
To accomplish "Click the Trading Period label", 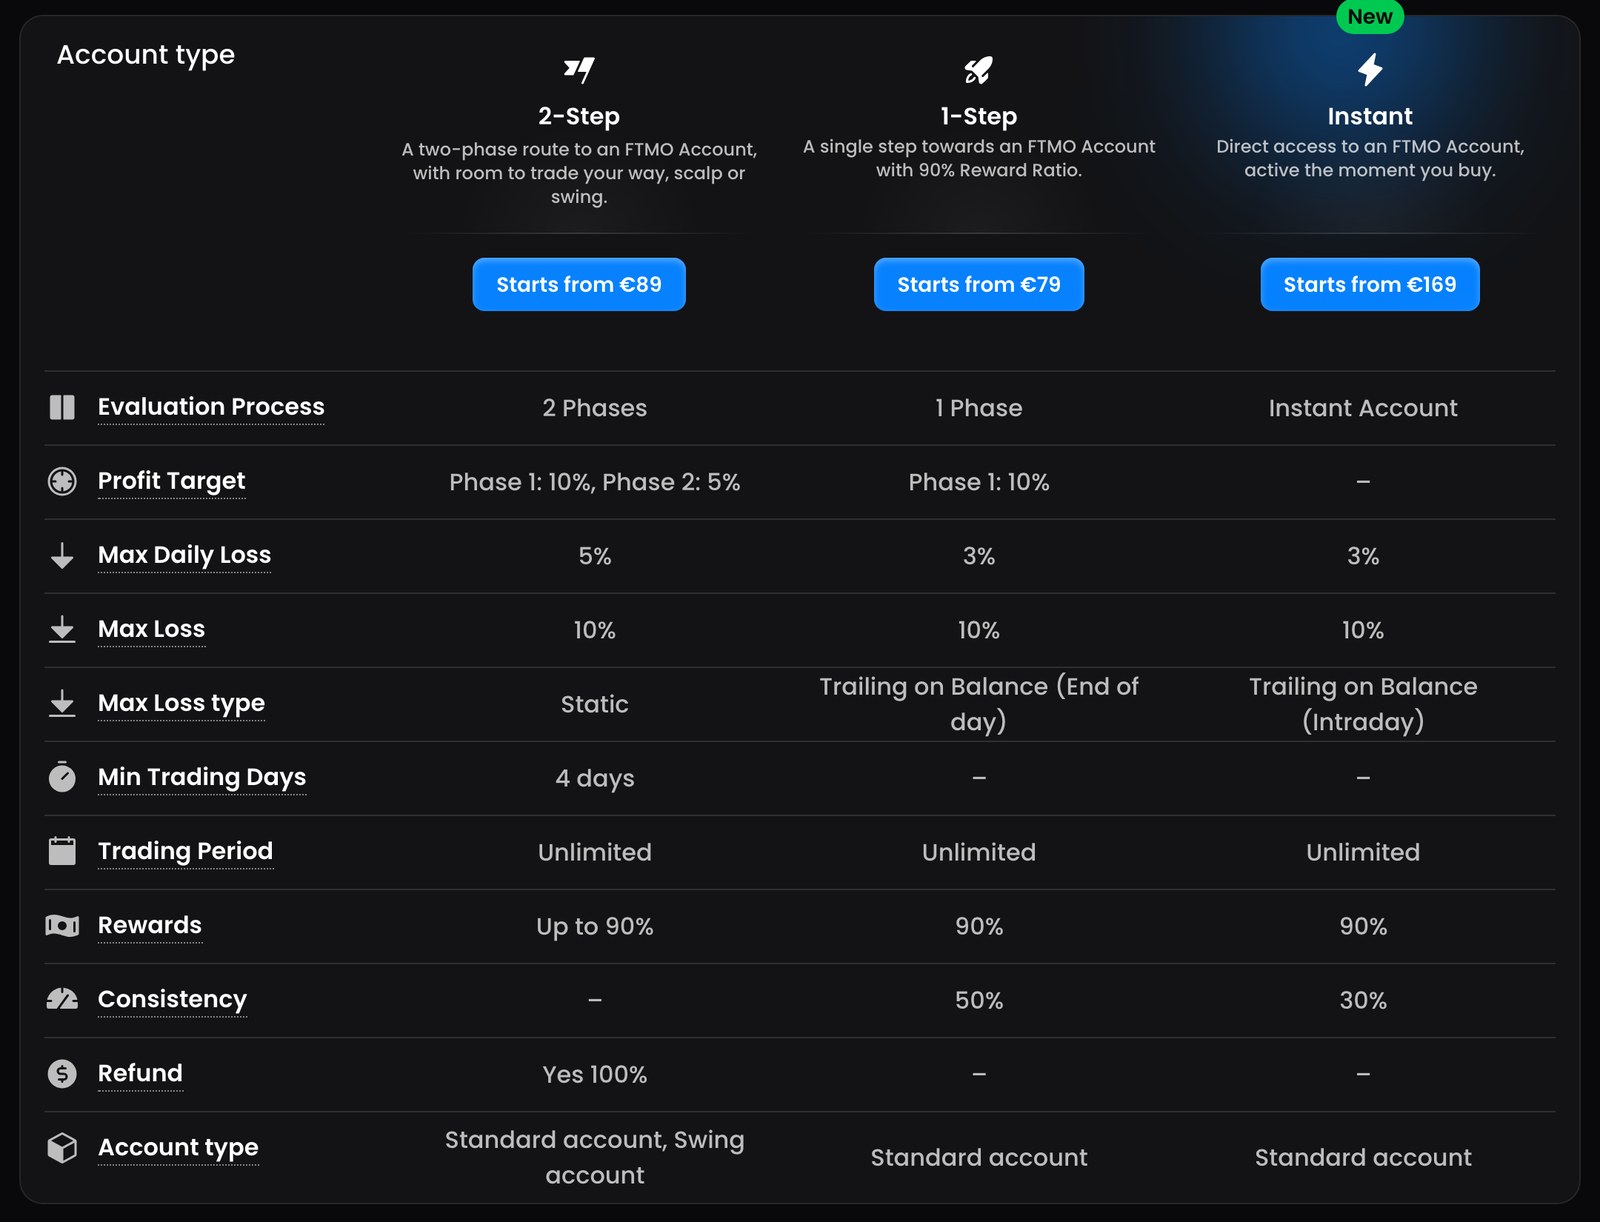I will (185, 851).
